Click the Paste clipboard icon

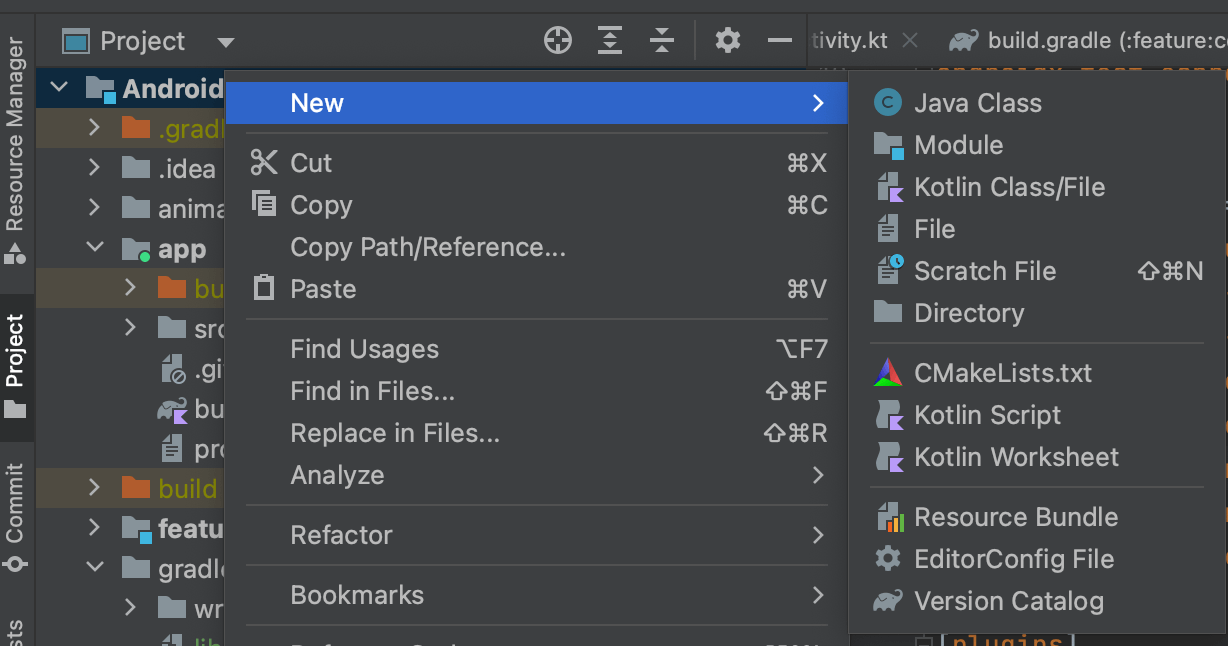click(264, 288)
